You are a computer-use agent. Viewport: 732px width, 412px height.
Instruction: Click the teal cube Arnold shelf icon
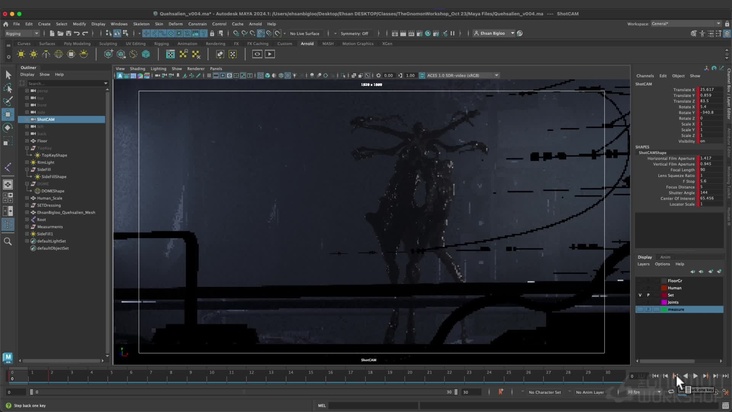pos(146,54)
